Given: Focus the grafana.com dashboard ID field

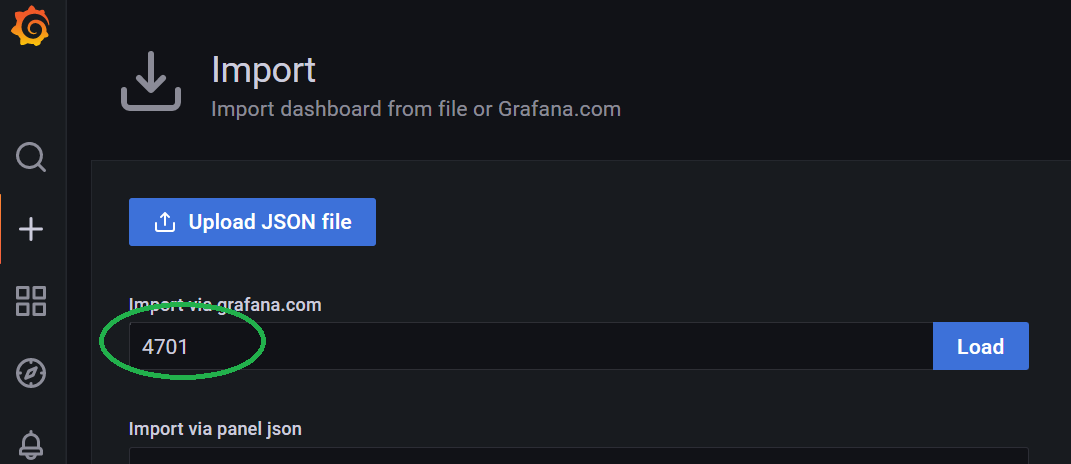Looking at the screenshot, I should [x=531, y=346].
